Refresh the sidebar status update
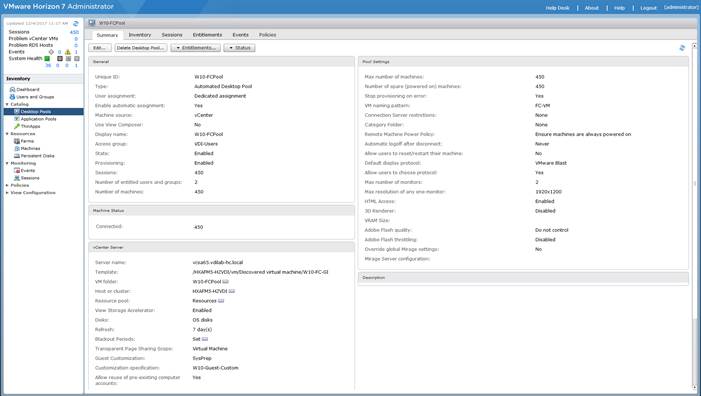This screenshot has height=396, width=701. (76, 23)
